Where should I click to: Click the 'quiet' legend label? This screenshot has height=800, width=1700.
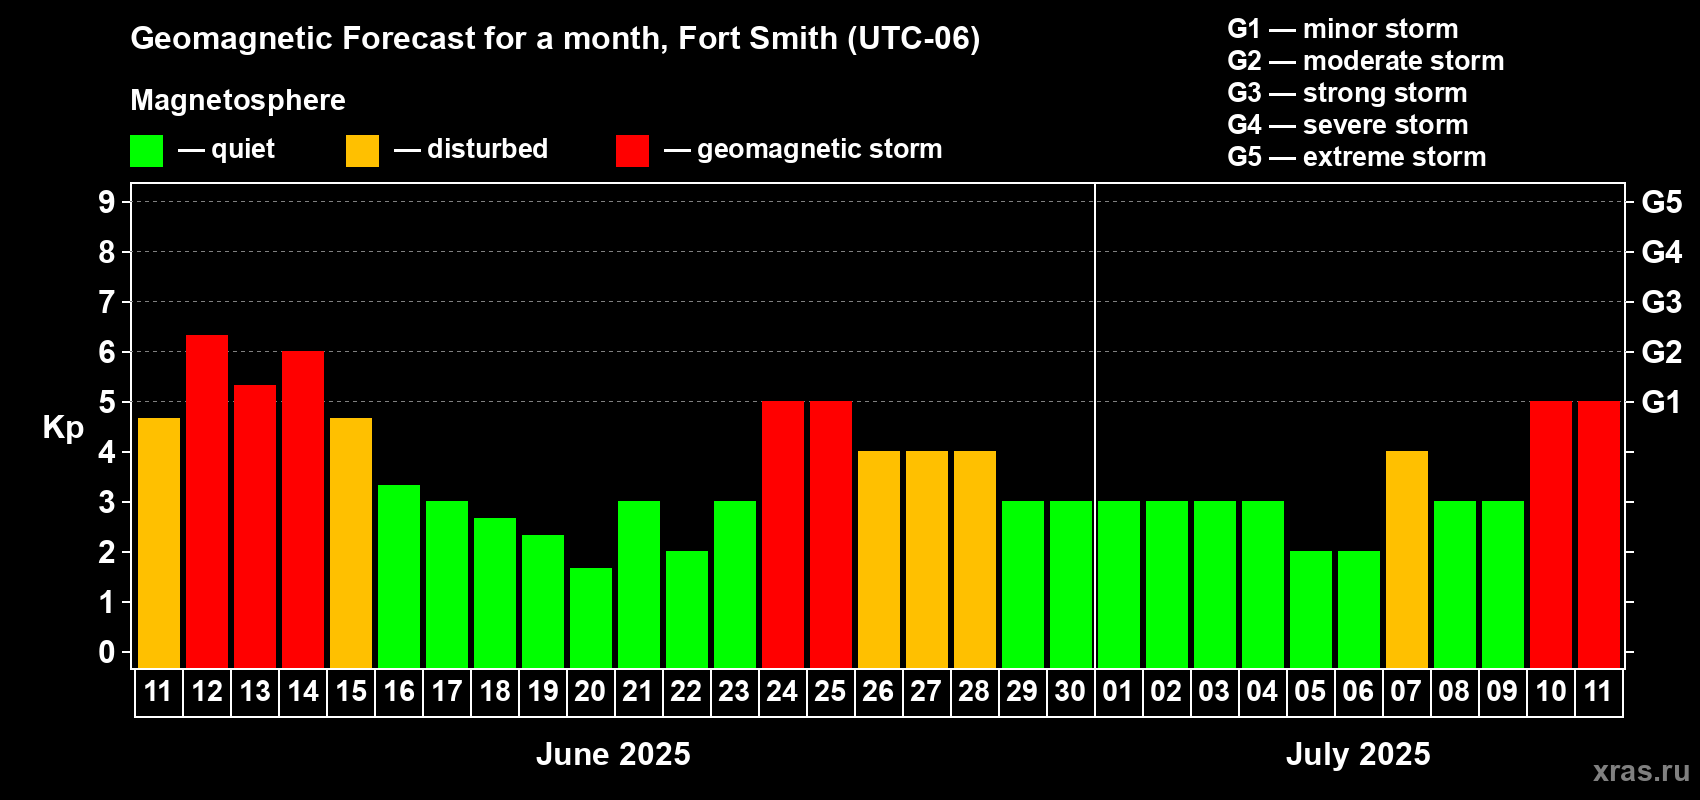[x=243, y=149]
